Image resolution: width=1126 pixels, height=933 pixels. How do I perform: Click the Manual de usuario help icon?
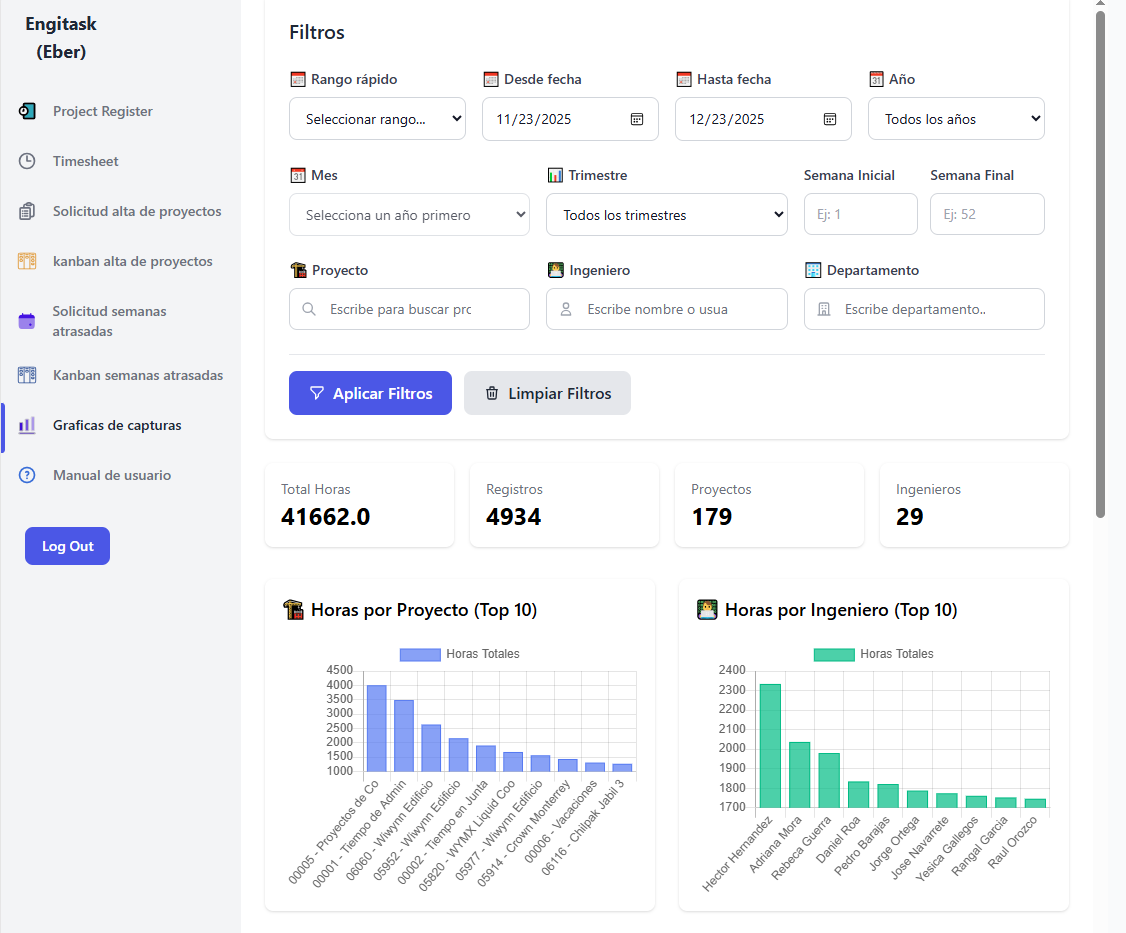tap(27, 475)
